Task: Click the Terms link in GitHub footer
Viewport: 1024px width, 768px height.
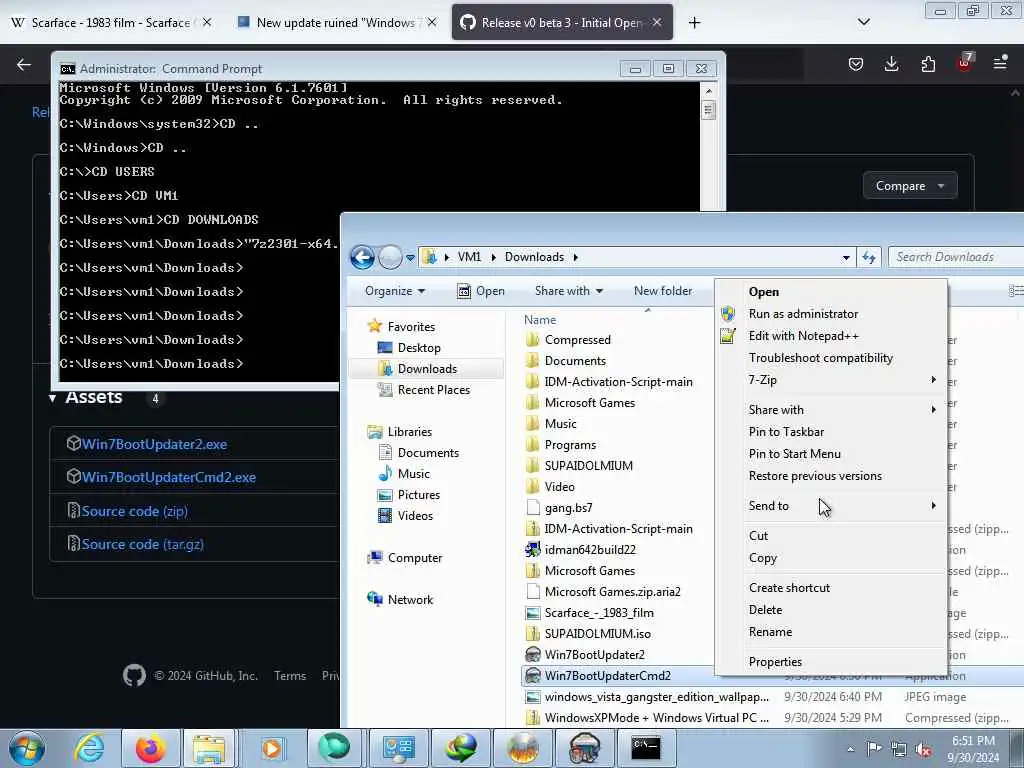Action: 290,675
